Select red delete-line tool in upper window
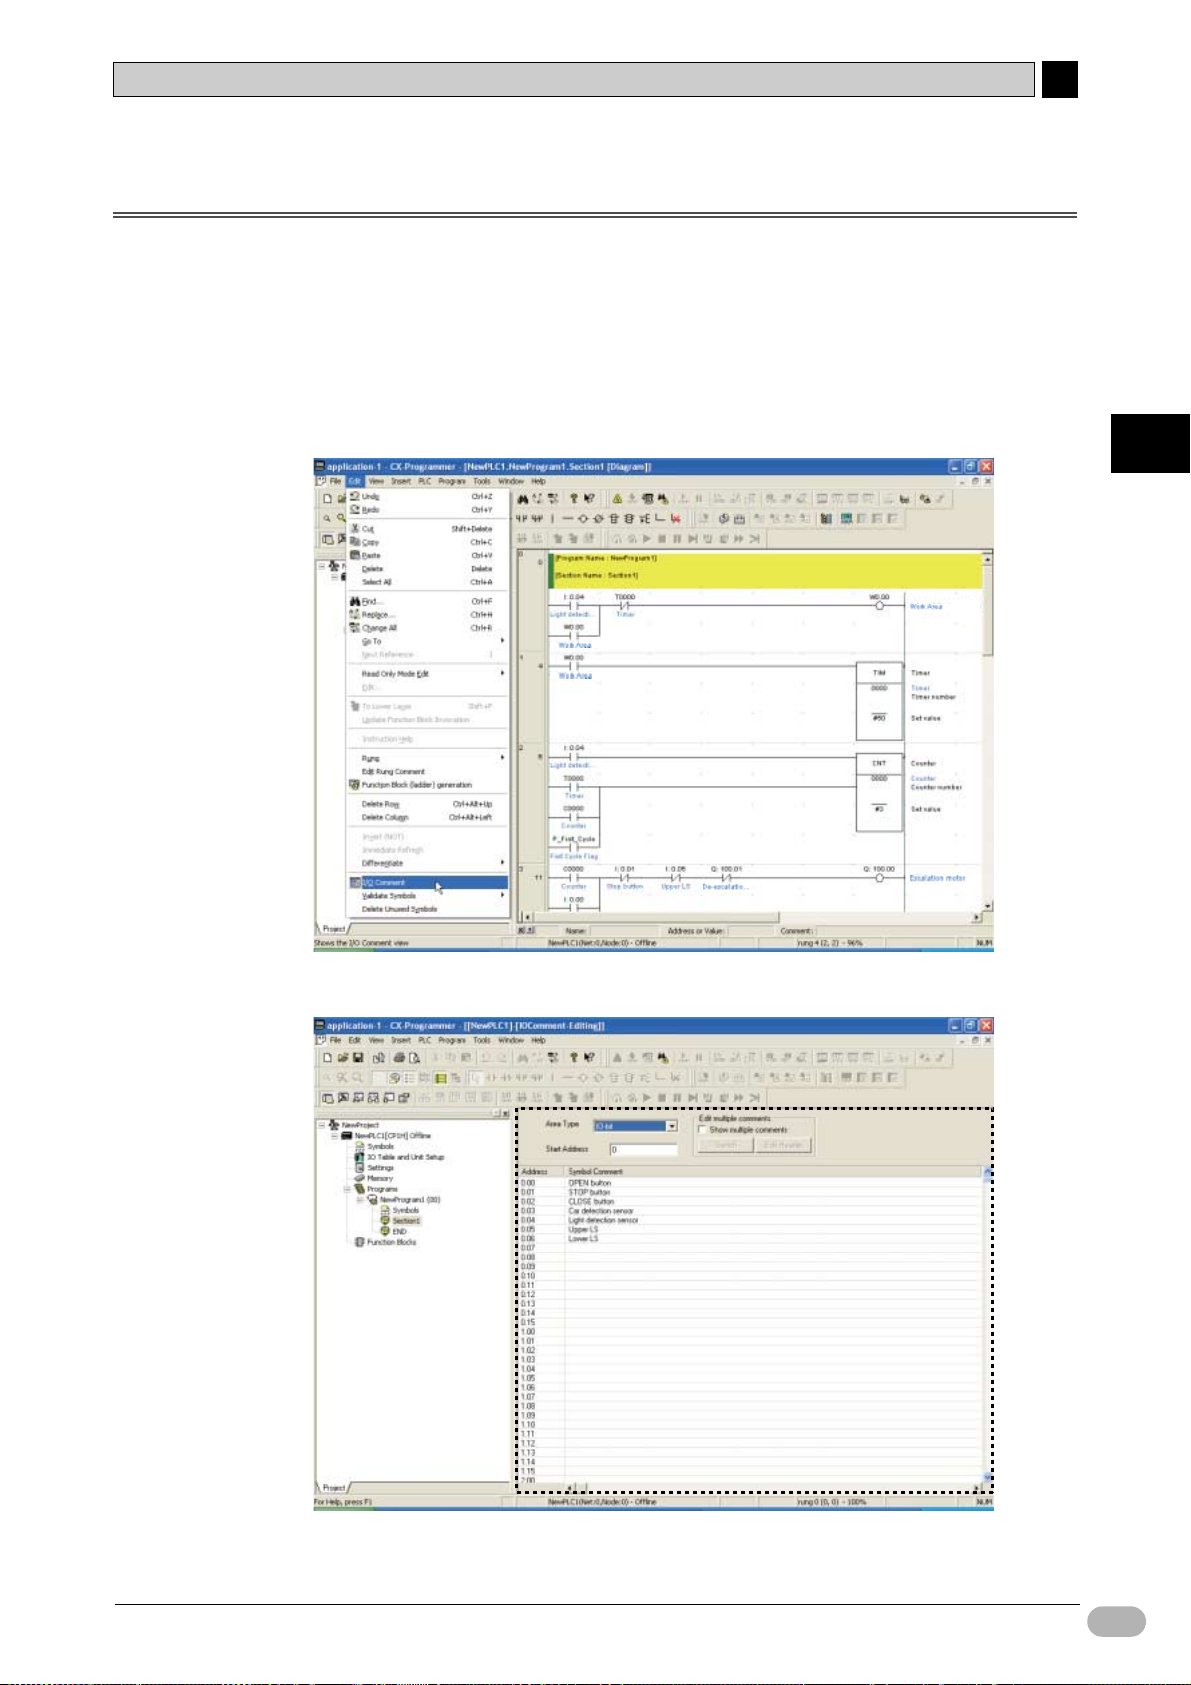This screenshot has width=1191, height=1685. (676, 518)
